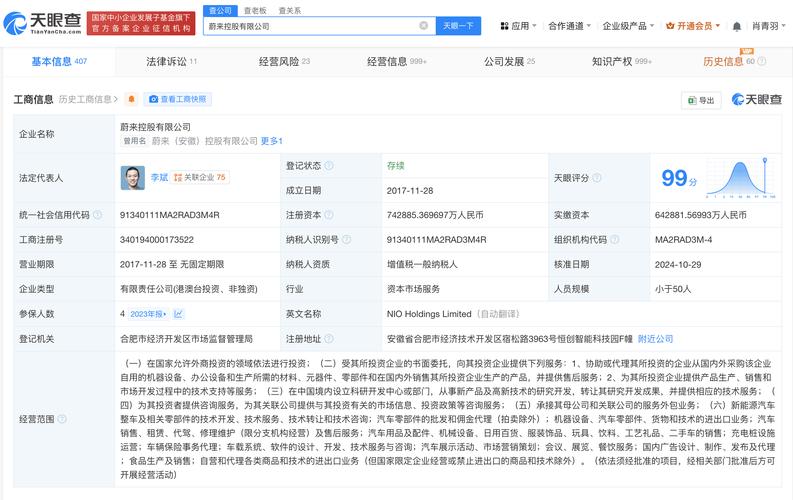Click 李斌's avatar photo

(133, 177)
